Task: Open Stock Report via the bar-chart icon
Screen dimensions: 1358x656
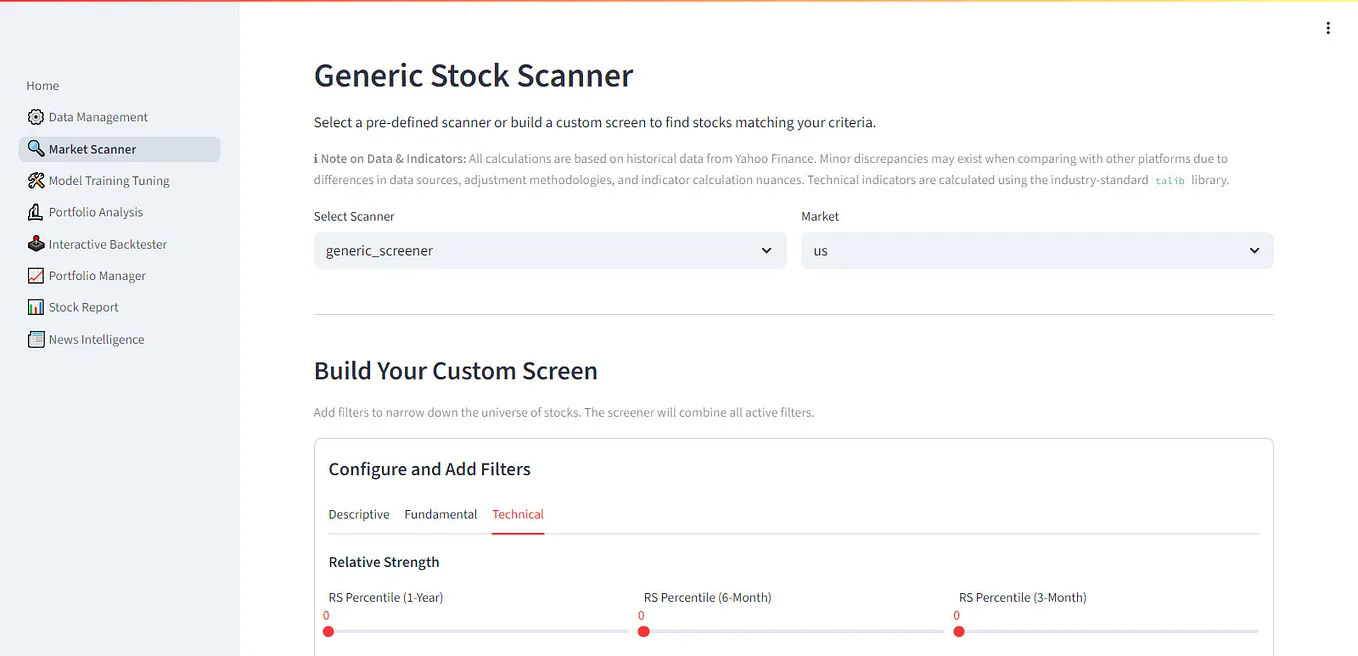Action: (36, 307)
